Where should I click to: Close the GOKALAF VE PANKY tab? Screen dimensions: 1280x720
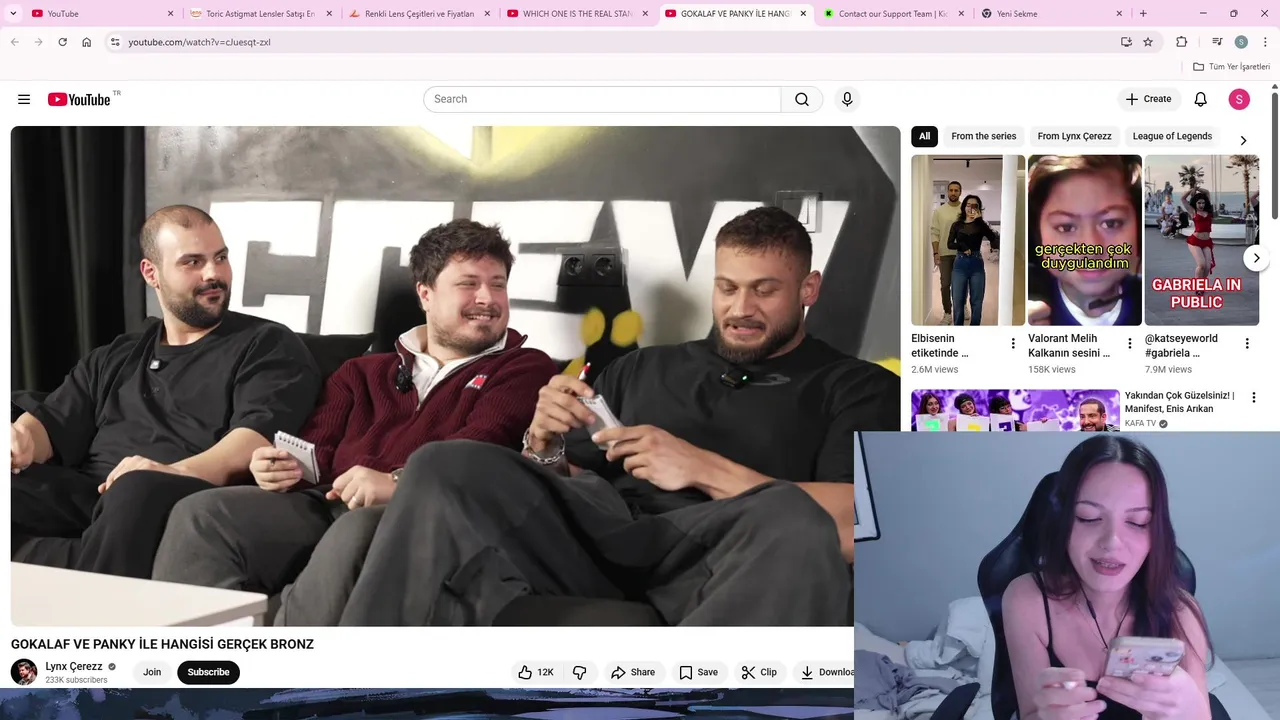pos(803,14)
